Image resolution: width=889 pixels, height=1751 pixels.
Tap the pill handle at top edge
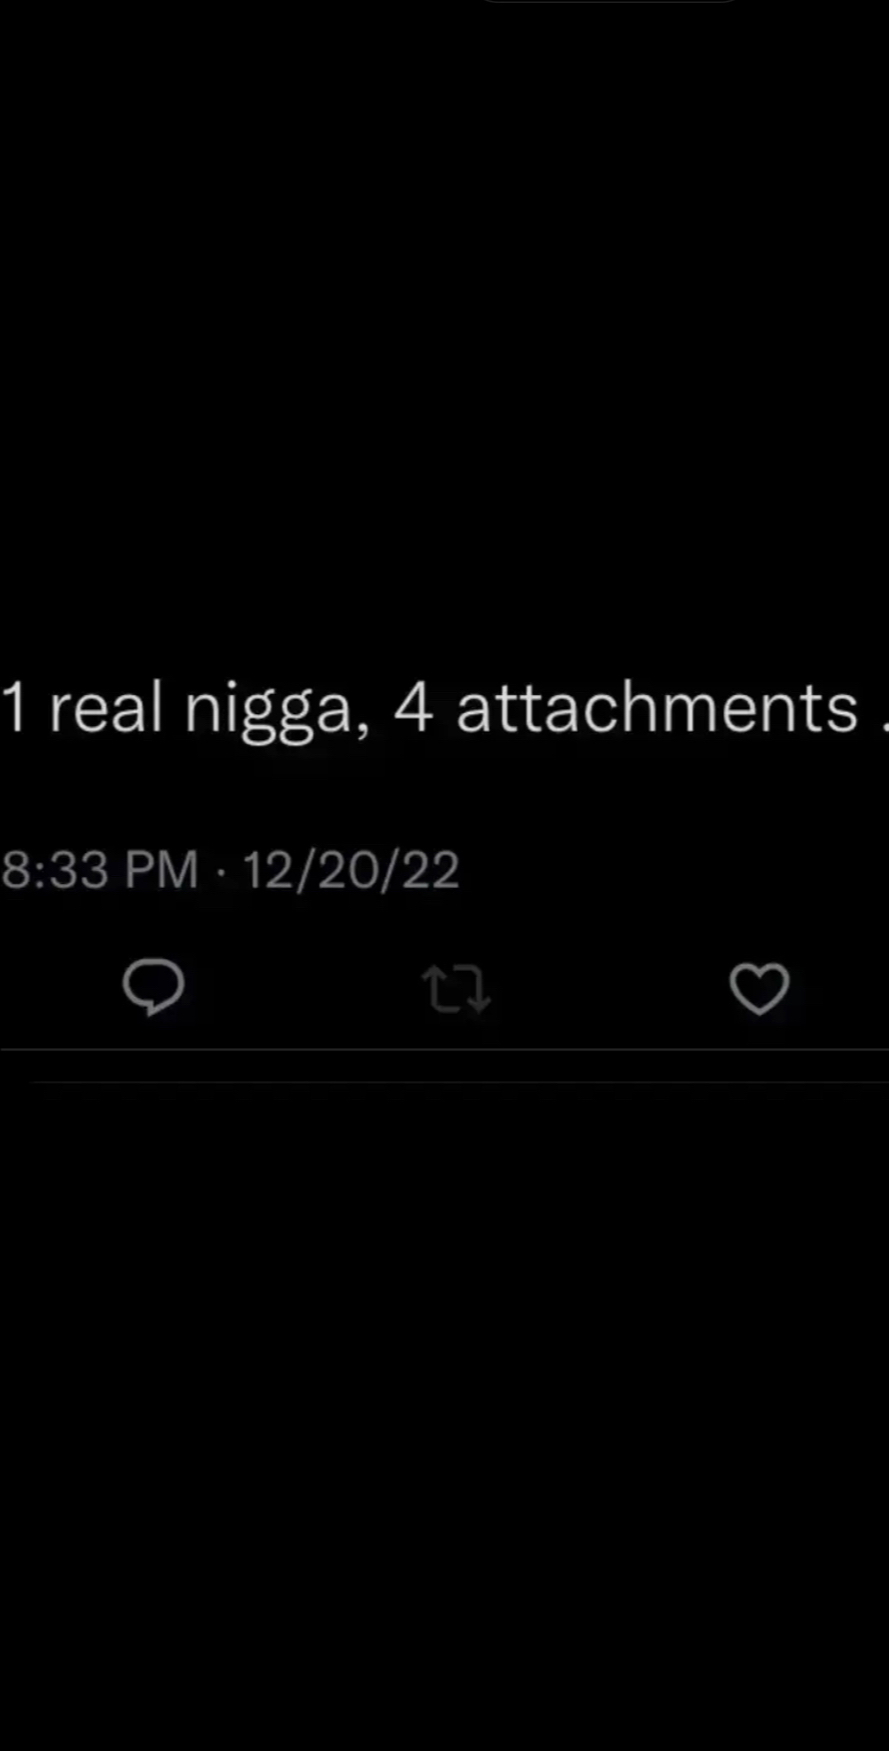click(x=610, y=2)
